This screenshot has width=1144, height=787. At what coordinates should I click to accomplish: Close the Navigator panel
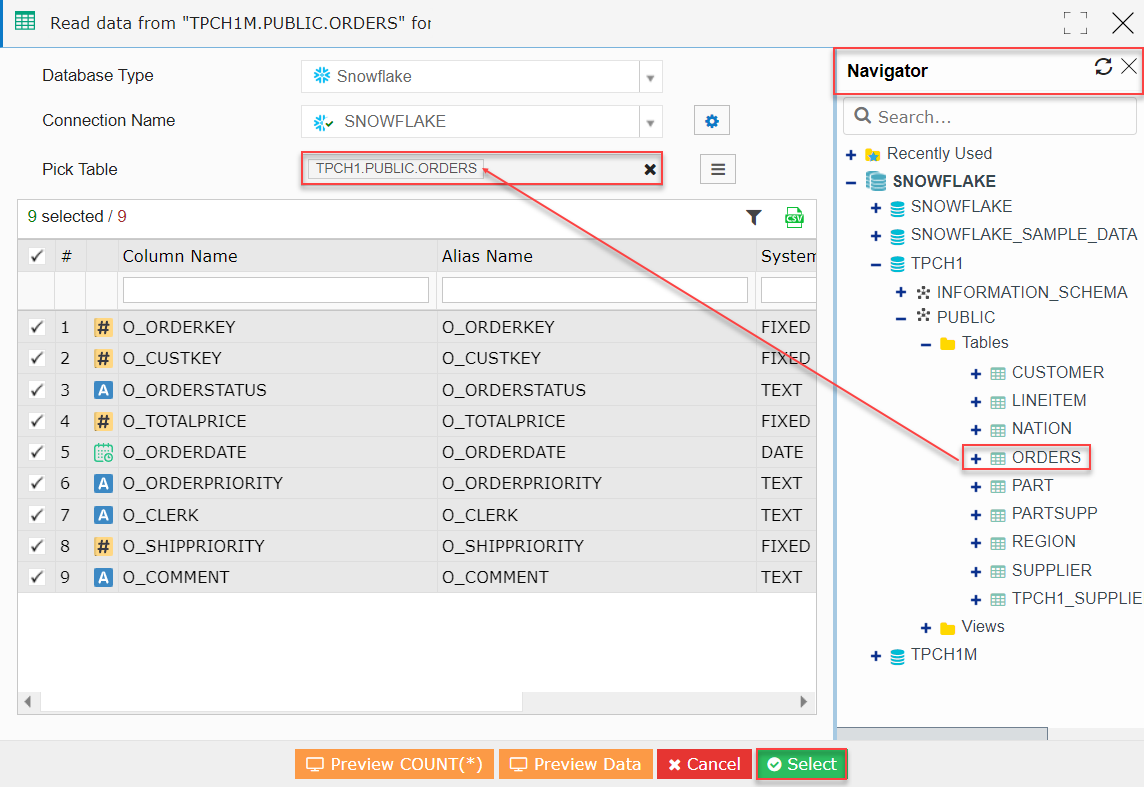coord(1129,66)
